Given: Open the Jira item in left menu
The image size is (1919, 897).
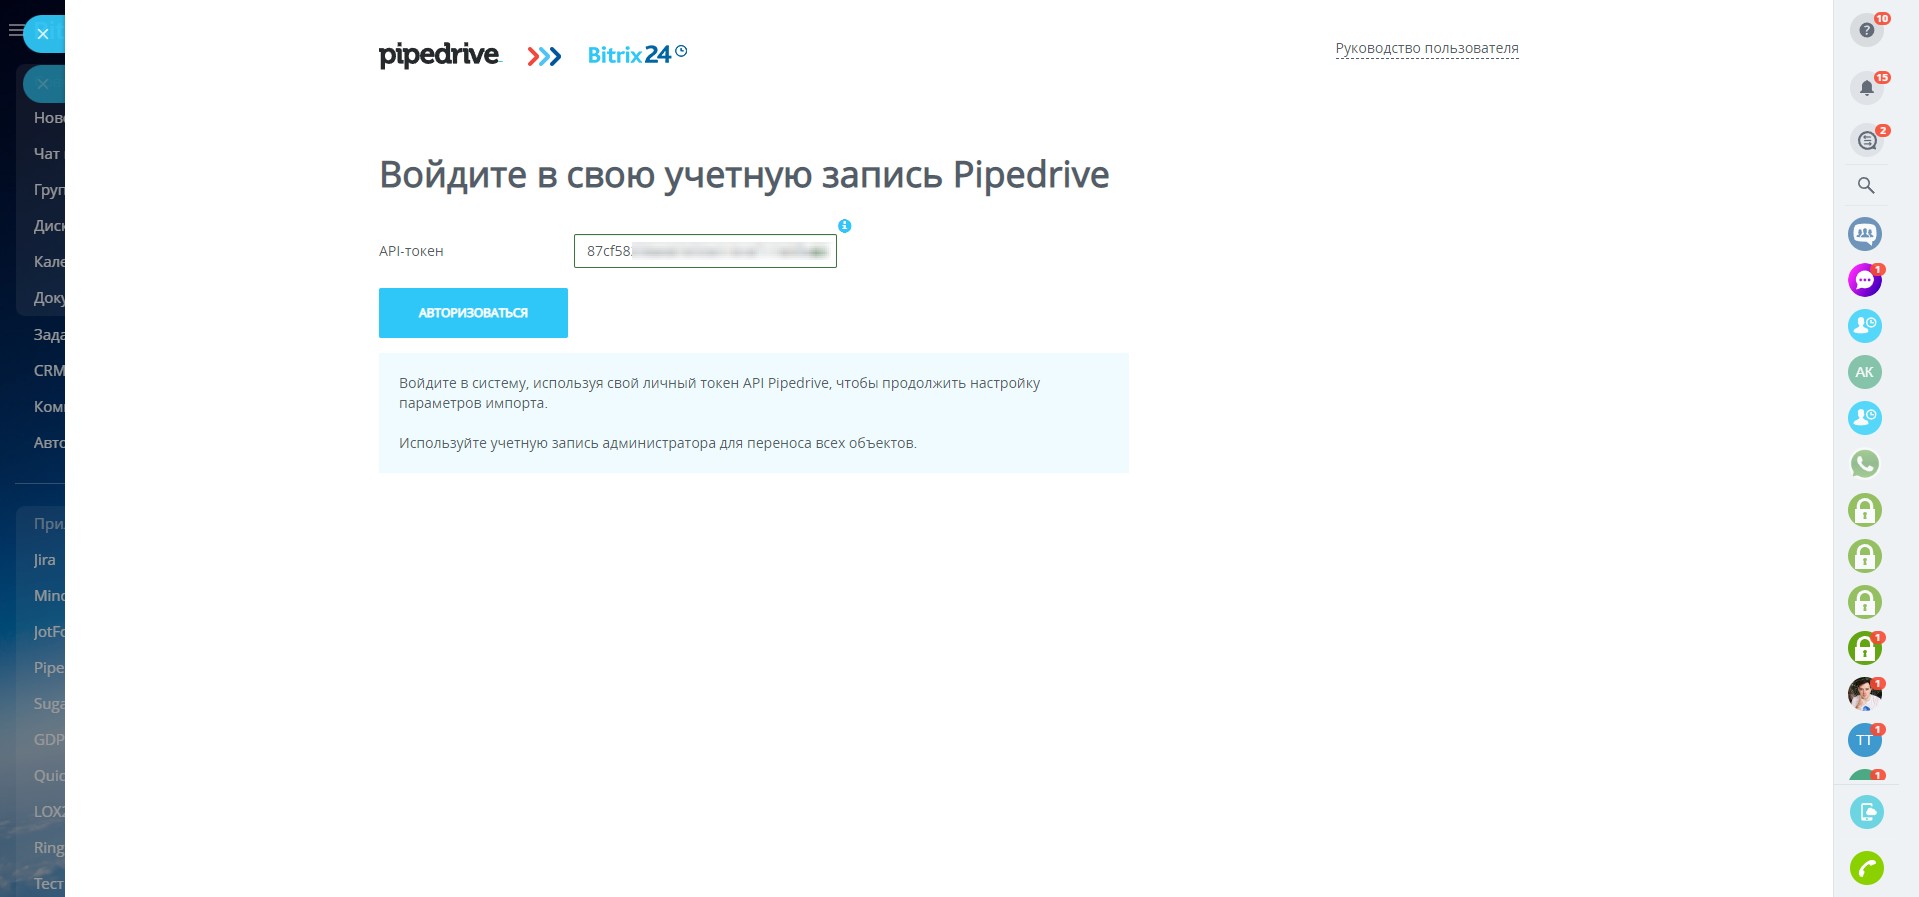Looking at the screenshot, I should tap(45, 560).
